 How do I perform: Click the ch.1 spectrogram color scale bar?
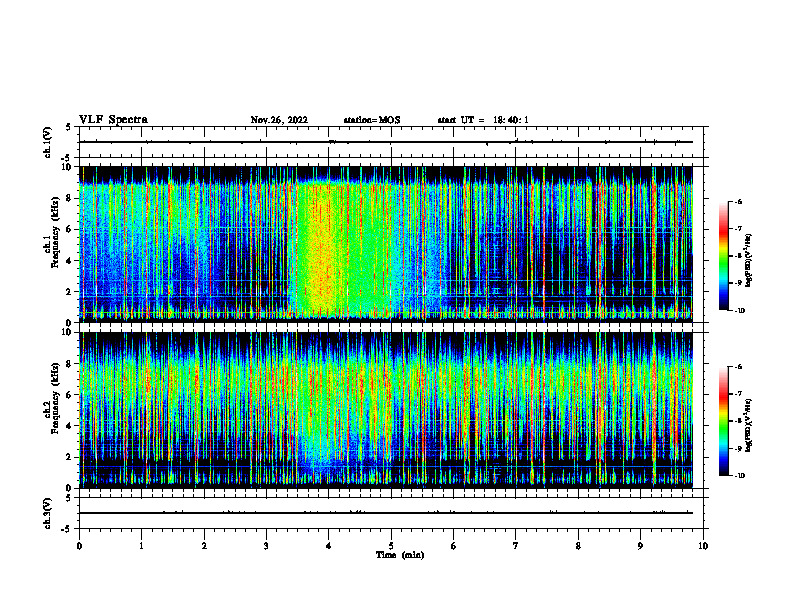click(723, 256)
